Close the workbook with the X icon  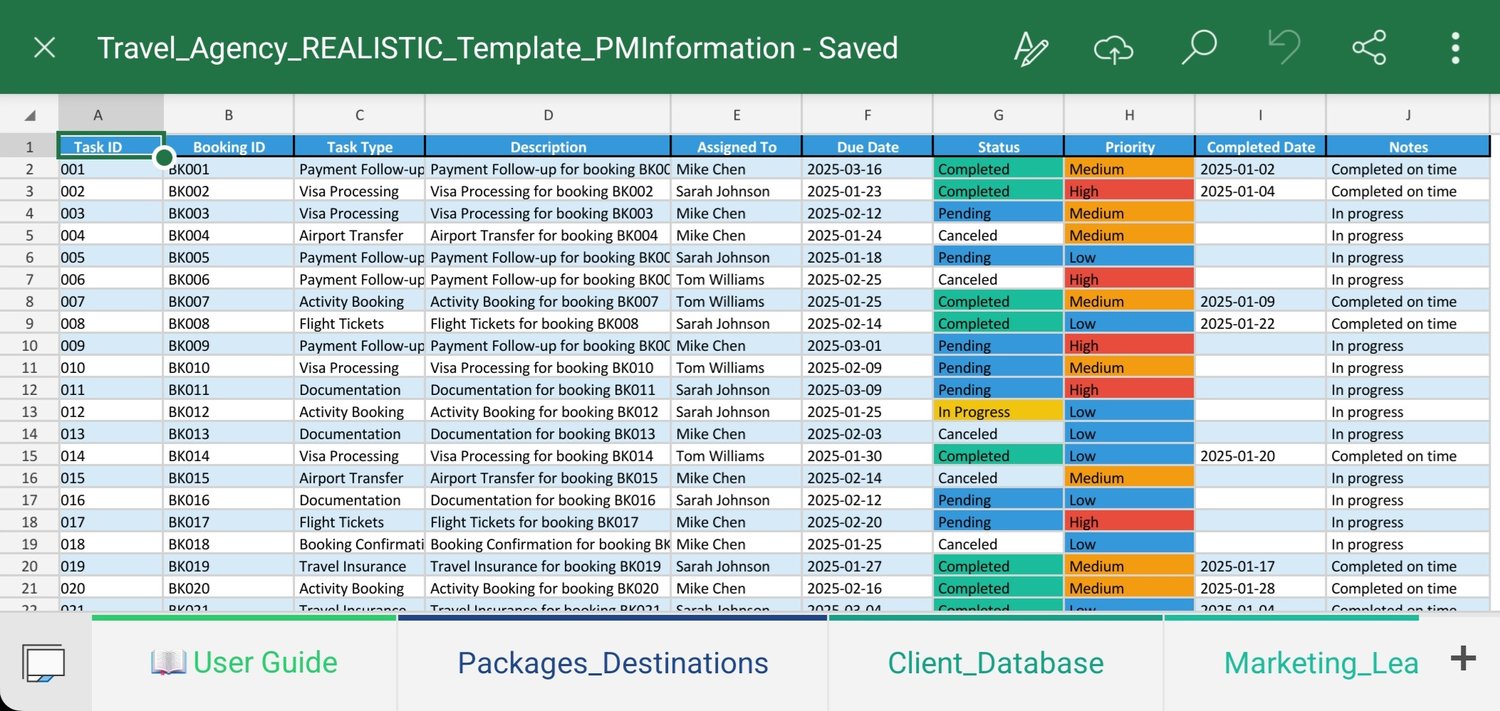click(x=44, y=47)
